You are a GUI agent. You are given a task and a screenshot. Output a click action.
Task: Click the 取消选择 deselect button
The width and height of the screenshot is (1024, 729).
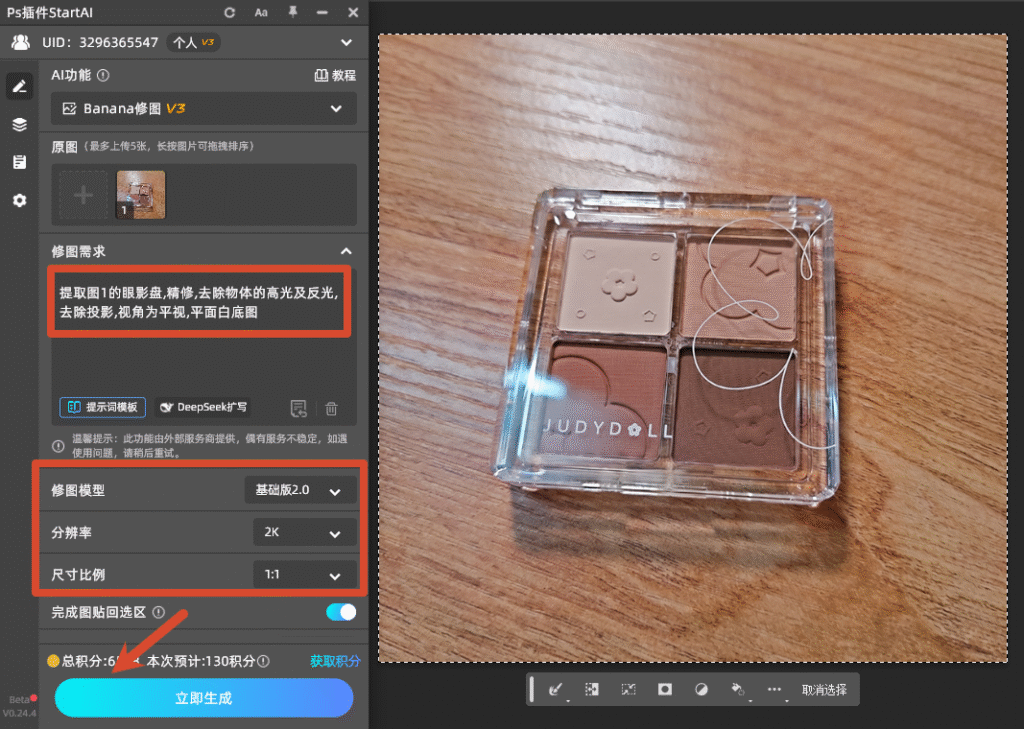tap(824, 690)
